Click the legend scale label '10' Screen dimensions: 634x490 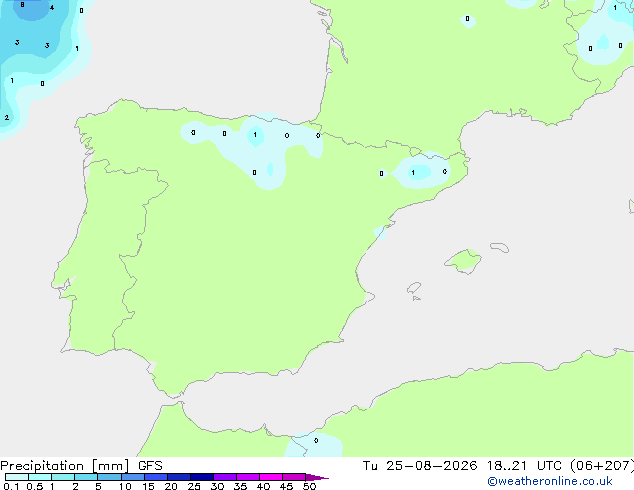tap(125, 486)
